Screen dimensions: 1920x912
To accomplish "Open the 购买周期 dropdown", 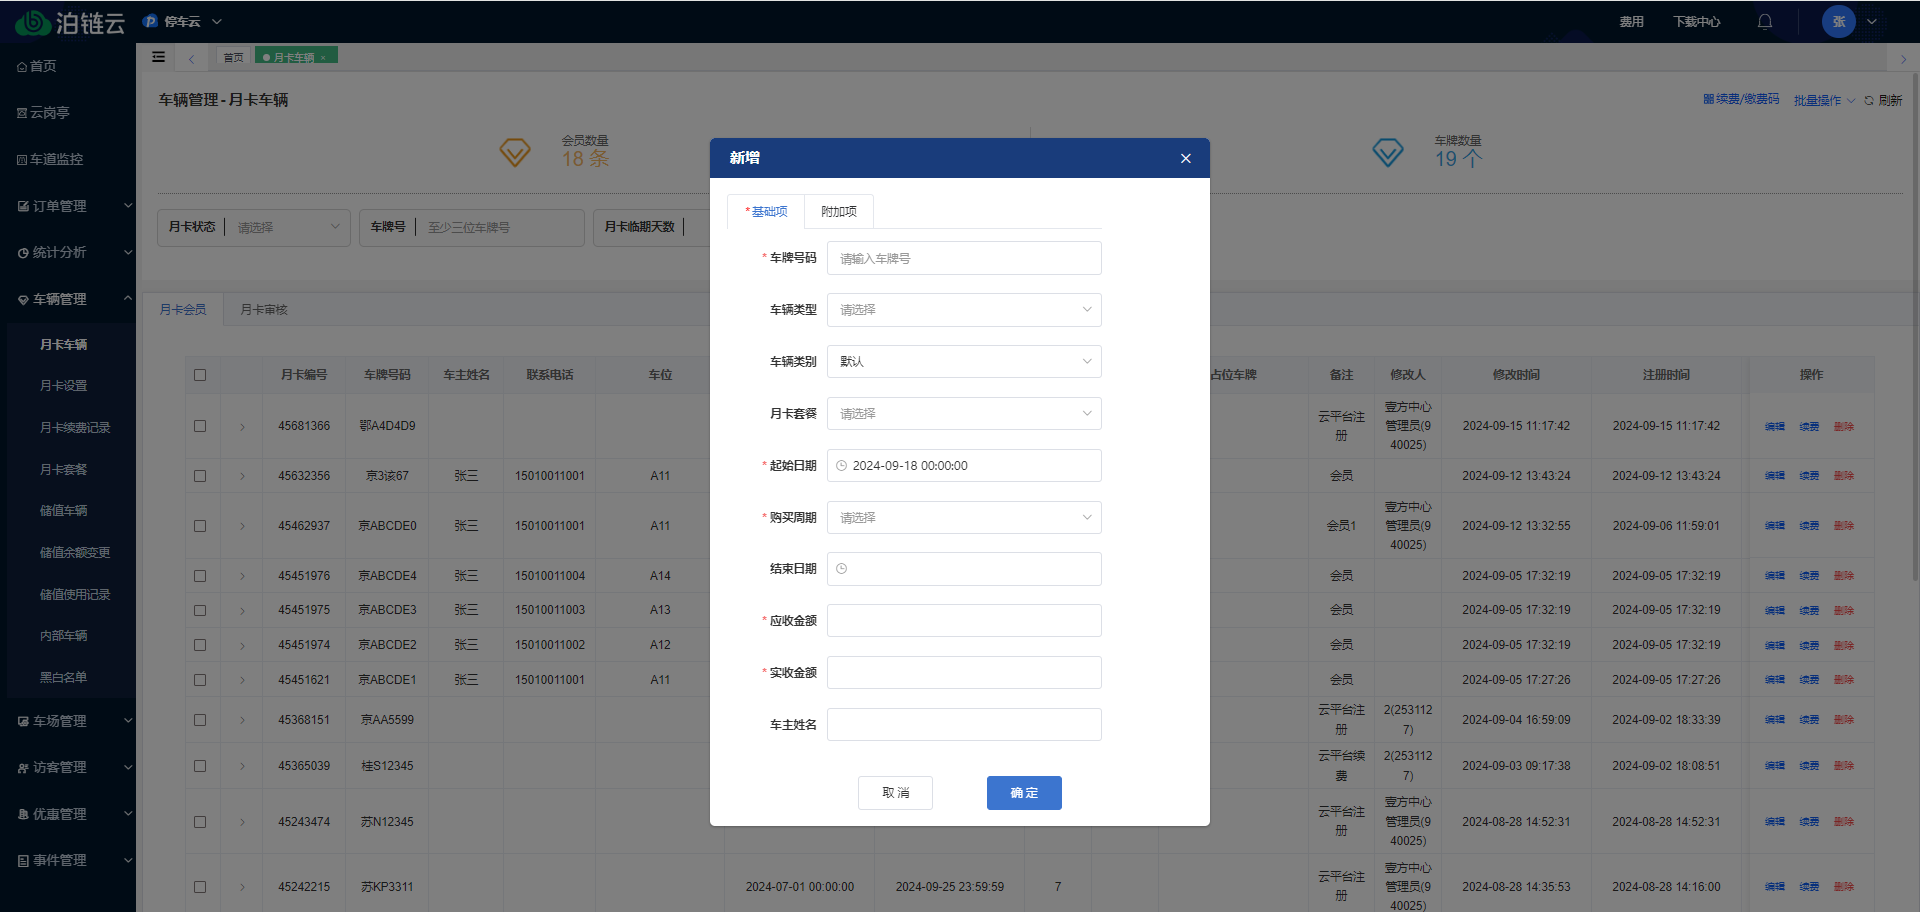I will pos(964,518).
